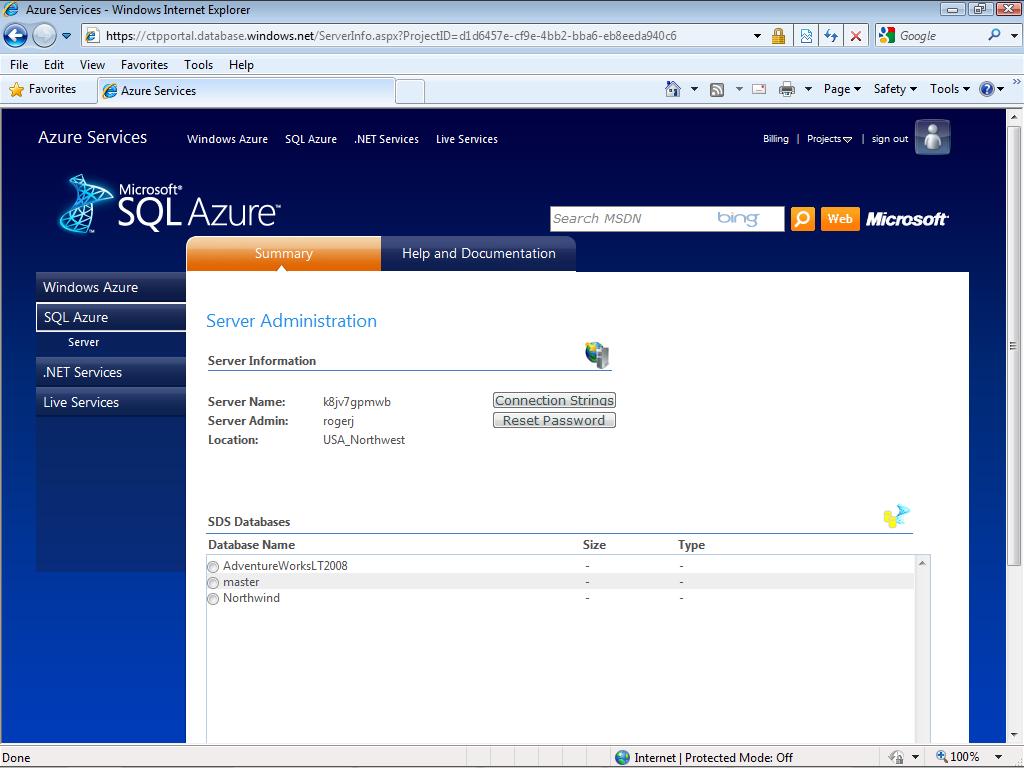Click the Connection Strings button
This screenshot has width=1024, height=768.
point(553,399)
